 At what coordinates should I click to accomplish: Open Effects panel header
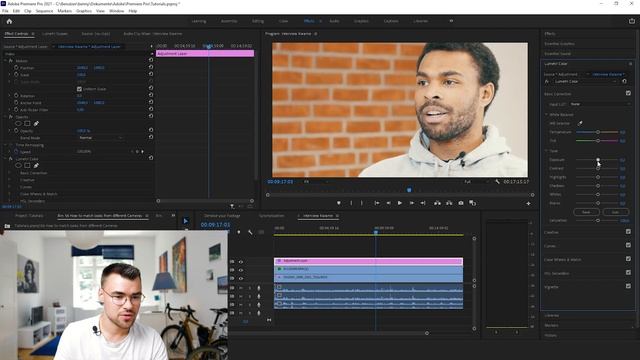click(x=549, y=33)
